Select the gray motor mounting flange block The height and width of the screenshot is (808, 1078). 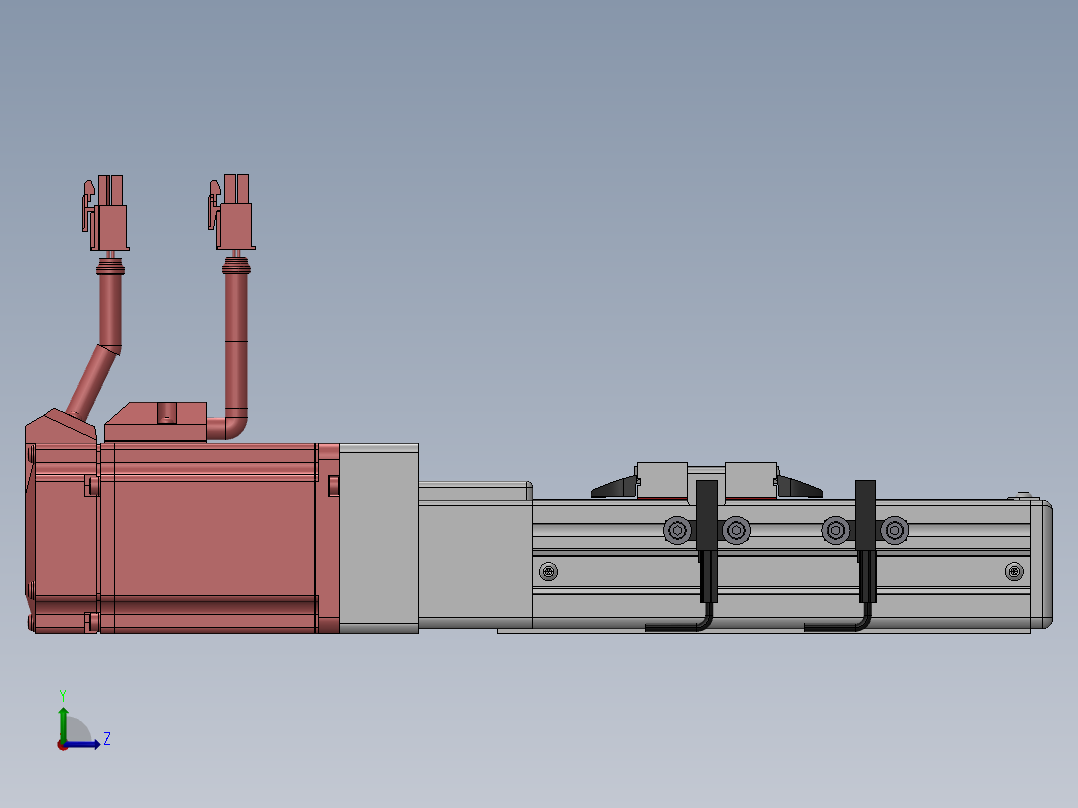coord(378,537)
